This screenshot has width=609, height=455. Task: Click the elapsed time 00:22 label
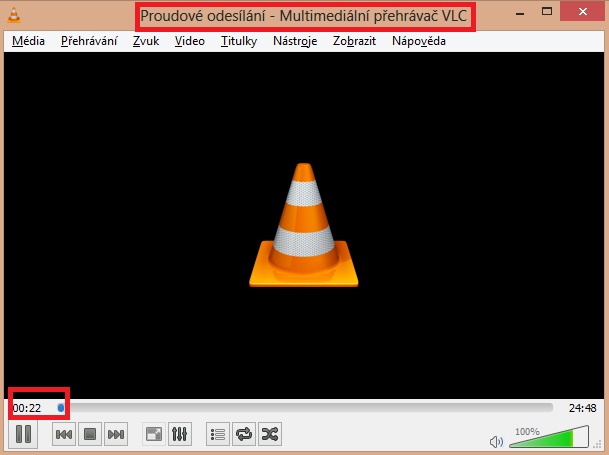27,408
